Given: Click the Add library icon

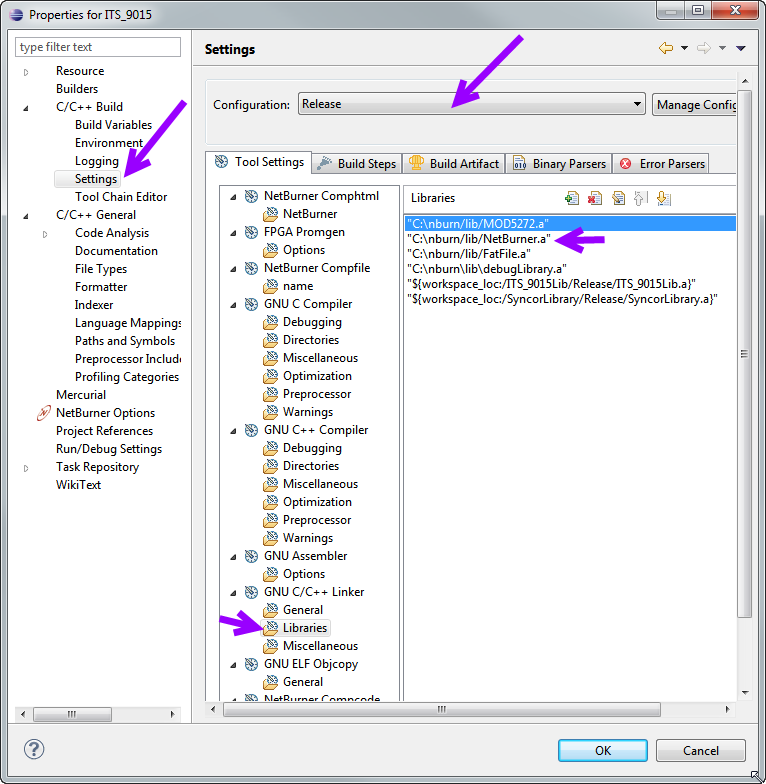Looking at the screenshot, I should coord(572,198).
